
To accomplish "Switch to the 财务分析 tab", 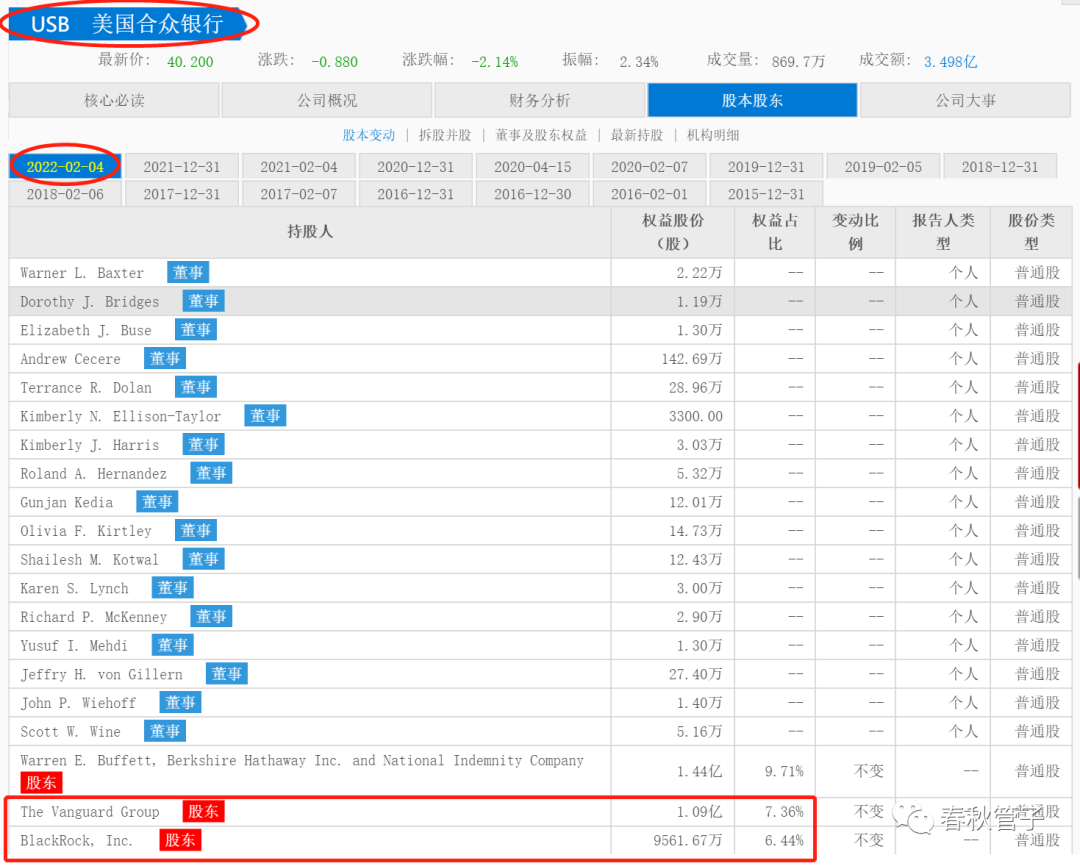I will tap(540, 101).
